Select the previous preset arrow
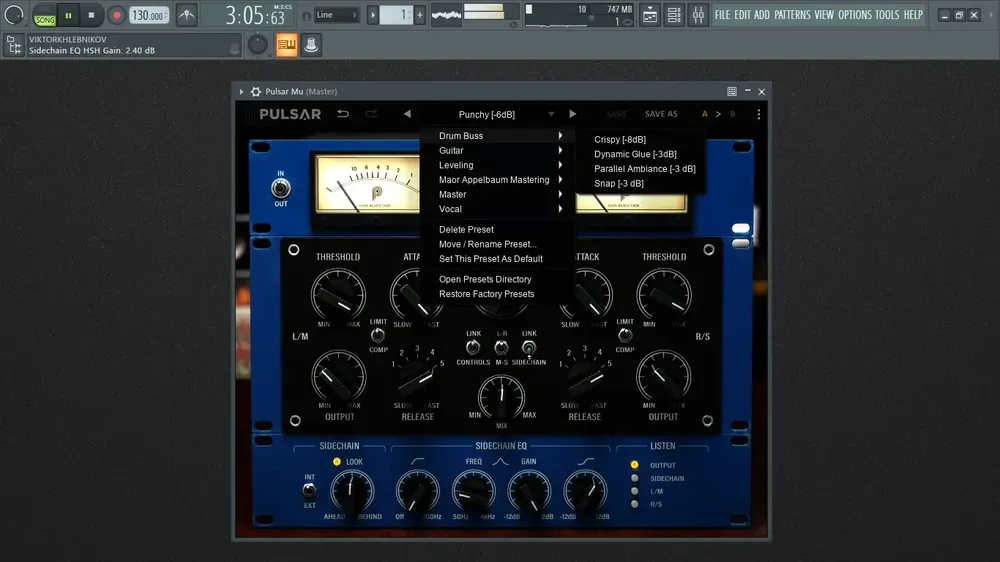 (407, 114)
